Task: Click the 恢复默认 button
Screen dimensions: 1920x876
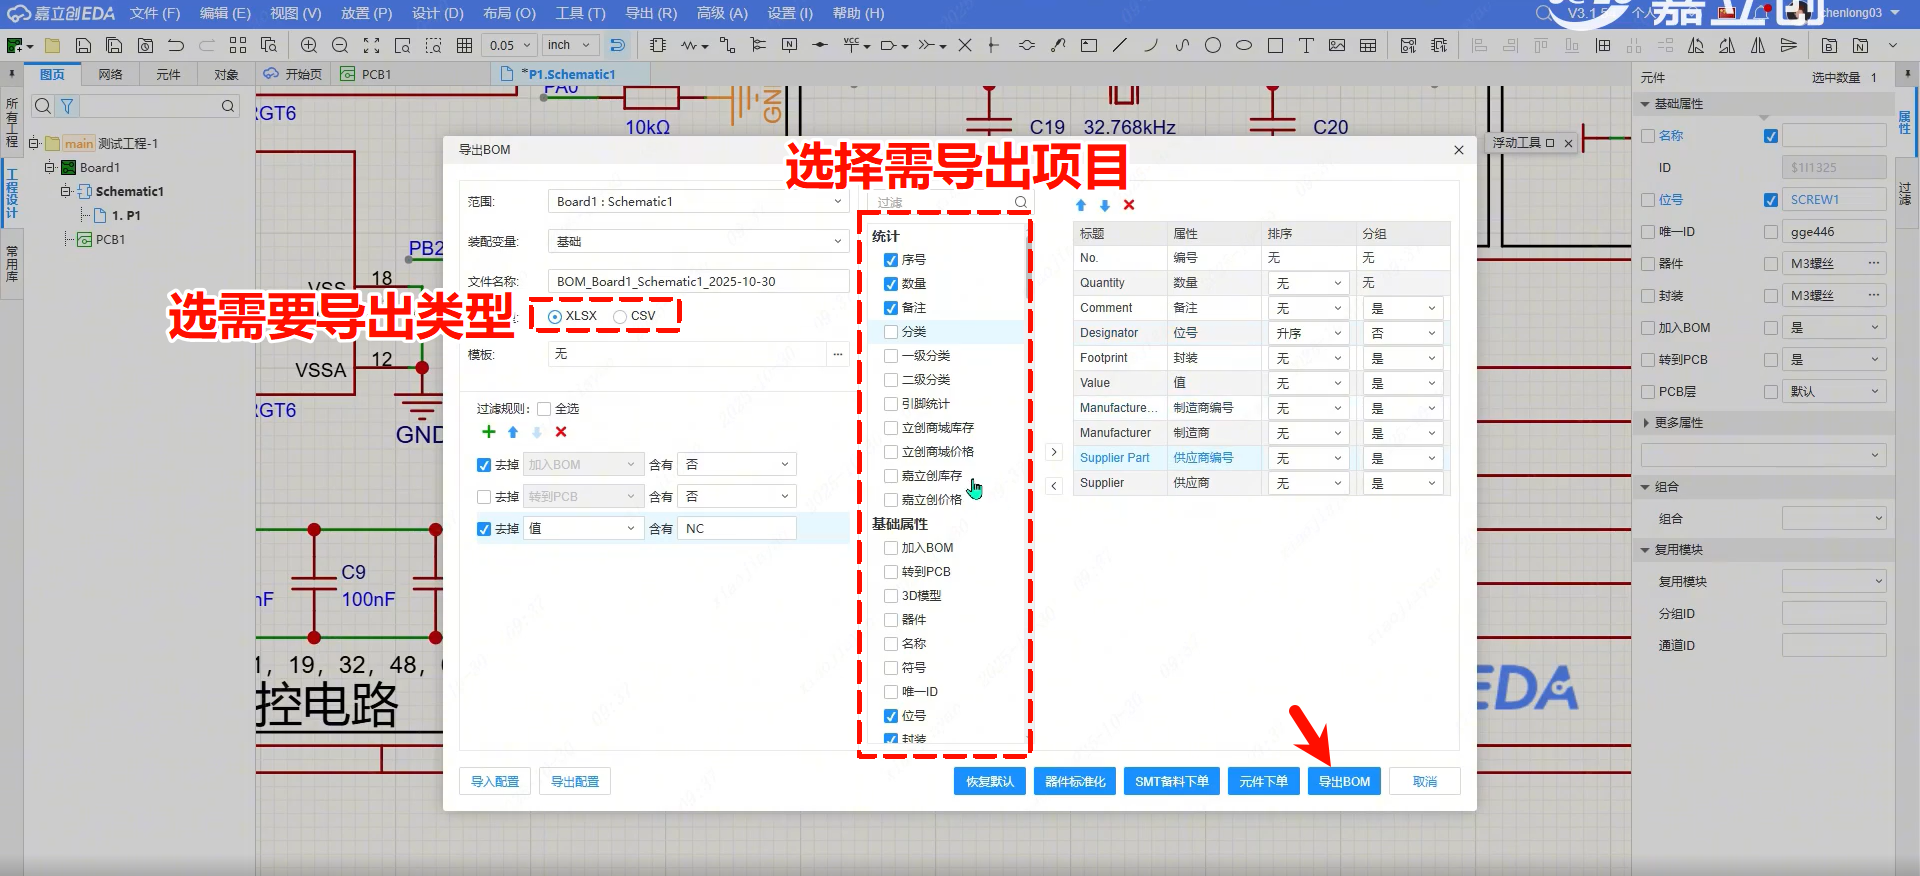Action: (990, 782)
